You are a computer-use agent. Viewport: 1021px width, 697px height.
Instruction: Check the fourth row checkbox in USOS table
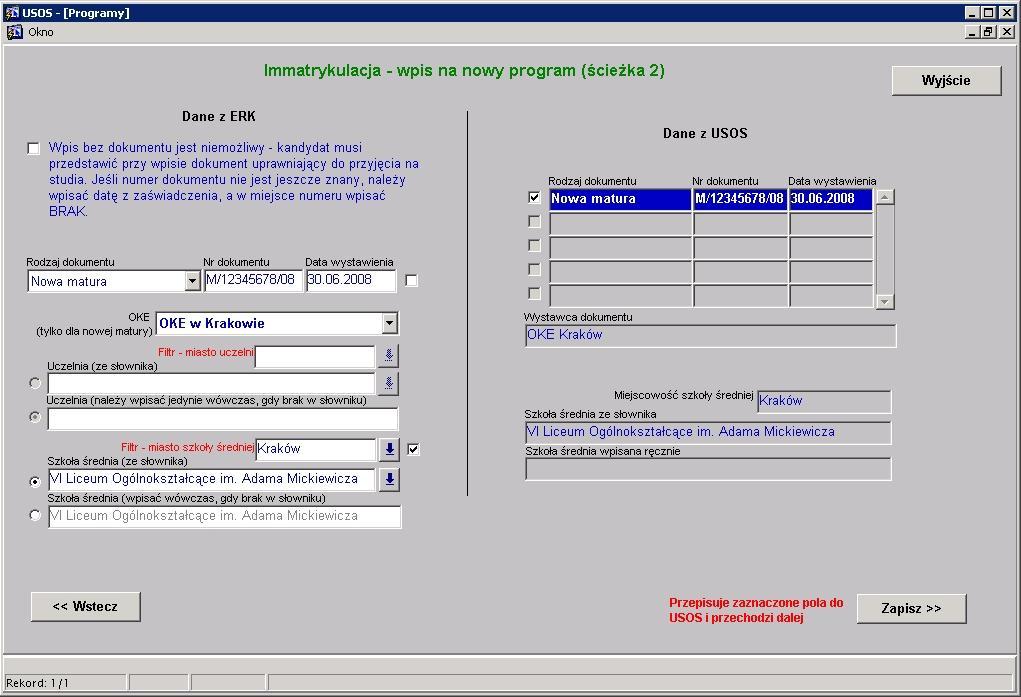pyautogui.click(x=535, y=270)
